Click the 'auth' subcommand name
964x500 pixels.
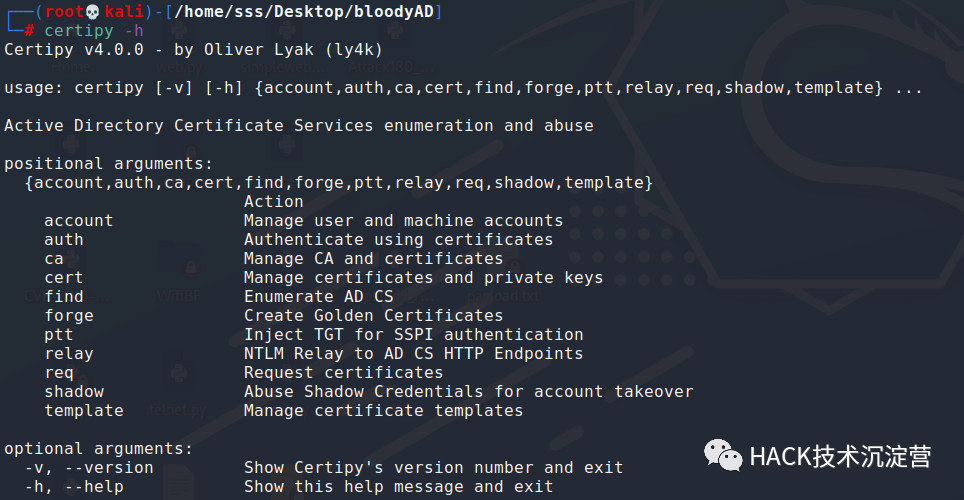tap(63, 239)
